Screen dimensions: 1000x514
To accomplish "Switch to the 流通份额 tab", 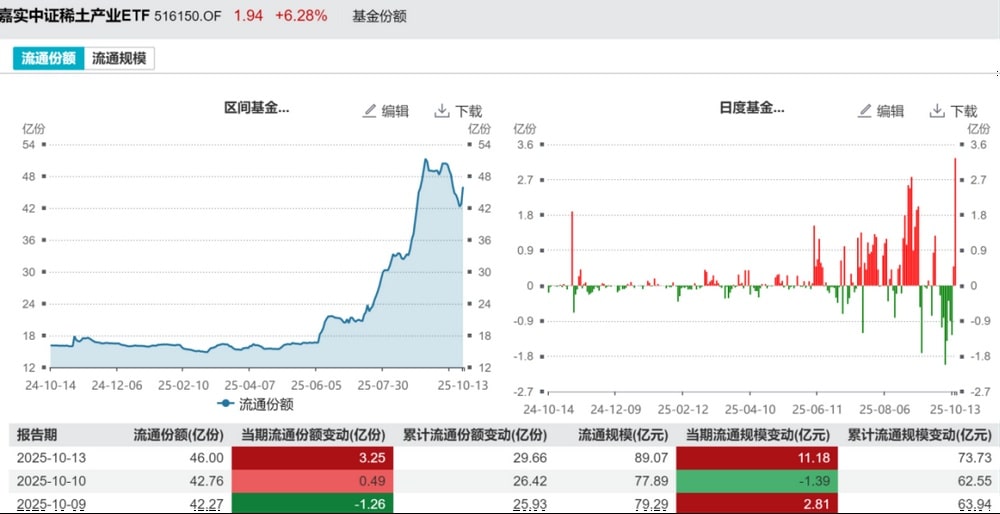I will coord(48,59).
